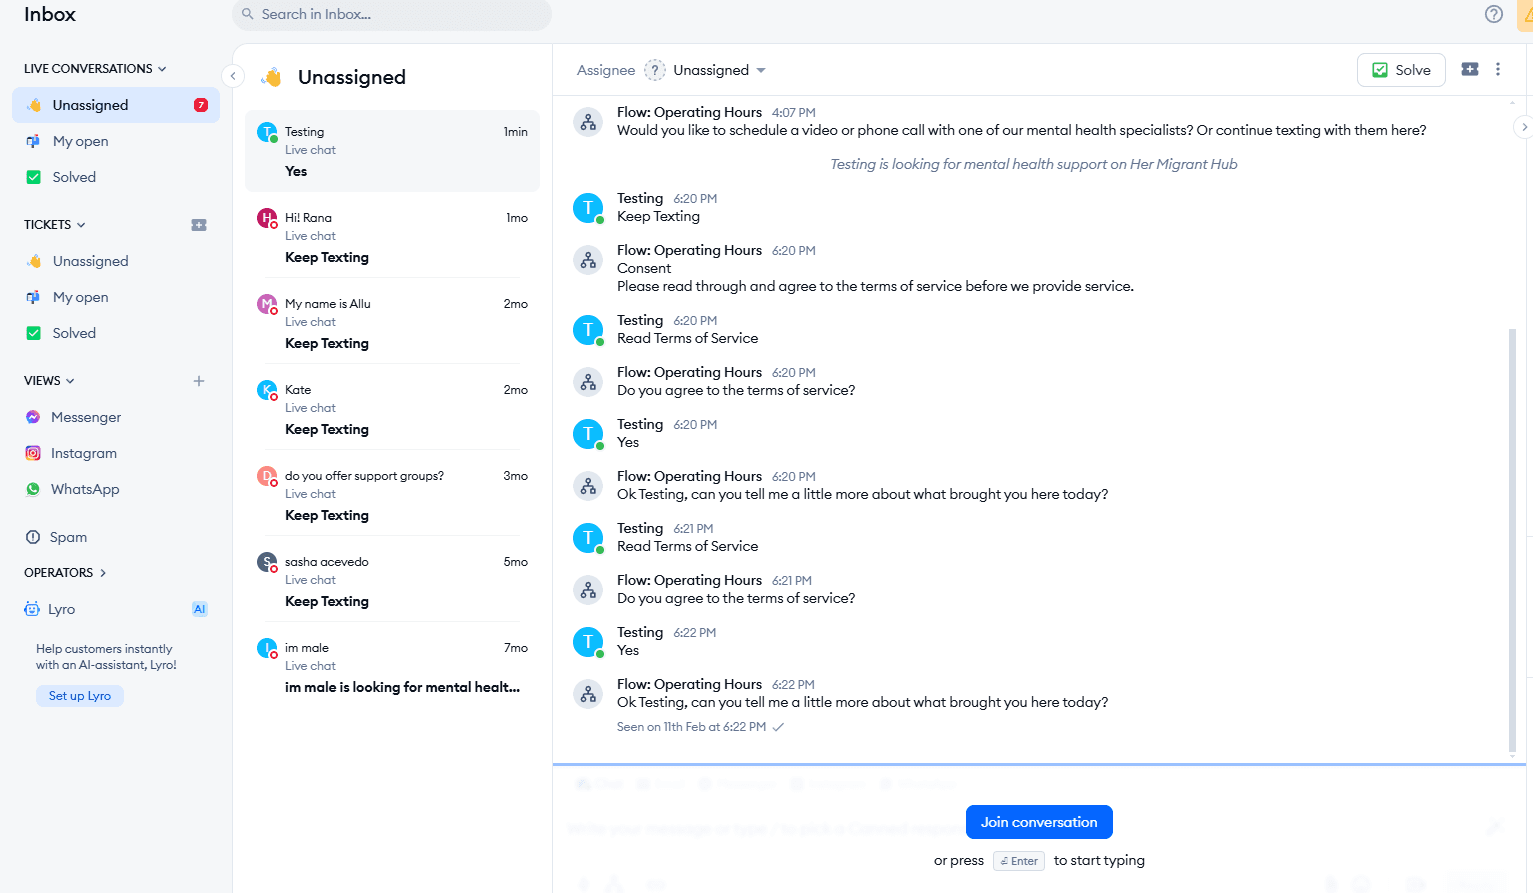Mark conversation solved with Solve button

coord(1400,70)
